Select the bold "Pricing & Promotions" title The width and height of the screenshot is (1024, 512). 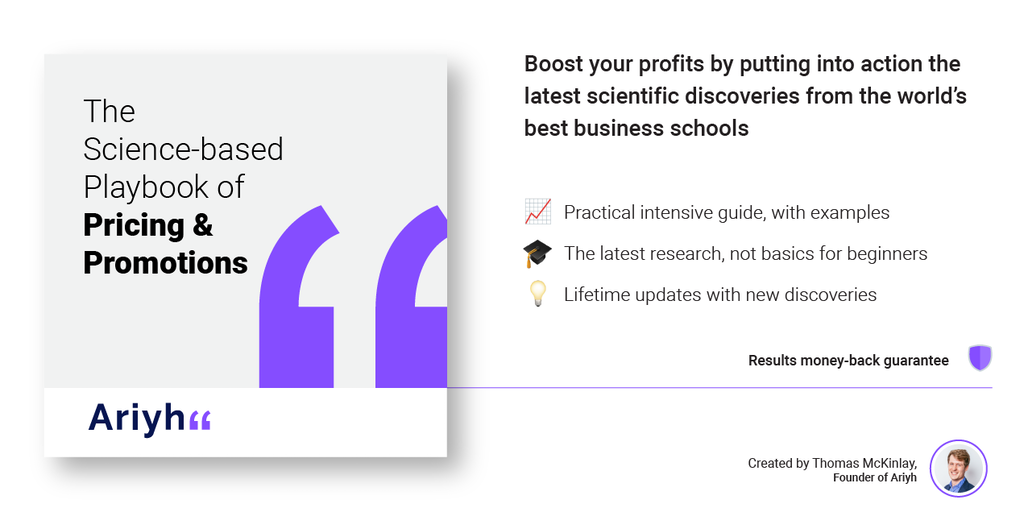[165, 243]
